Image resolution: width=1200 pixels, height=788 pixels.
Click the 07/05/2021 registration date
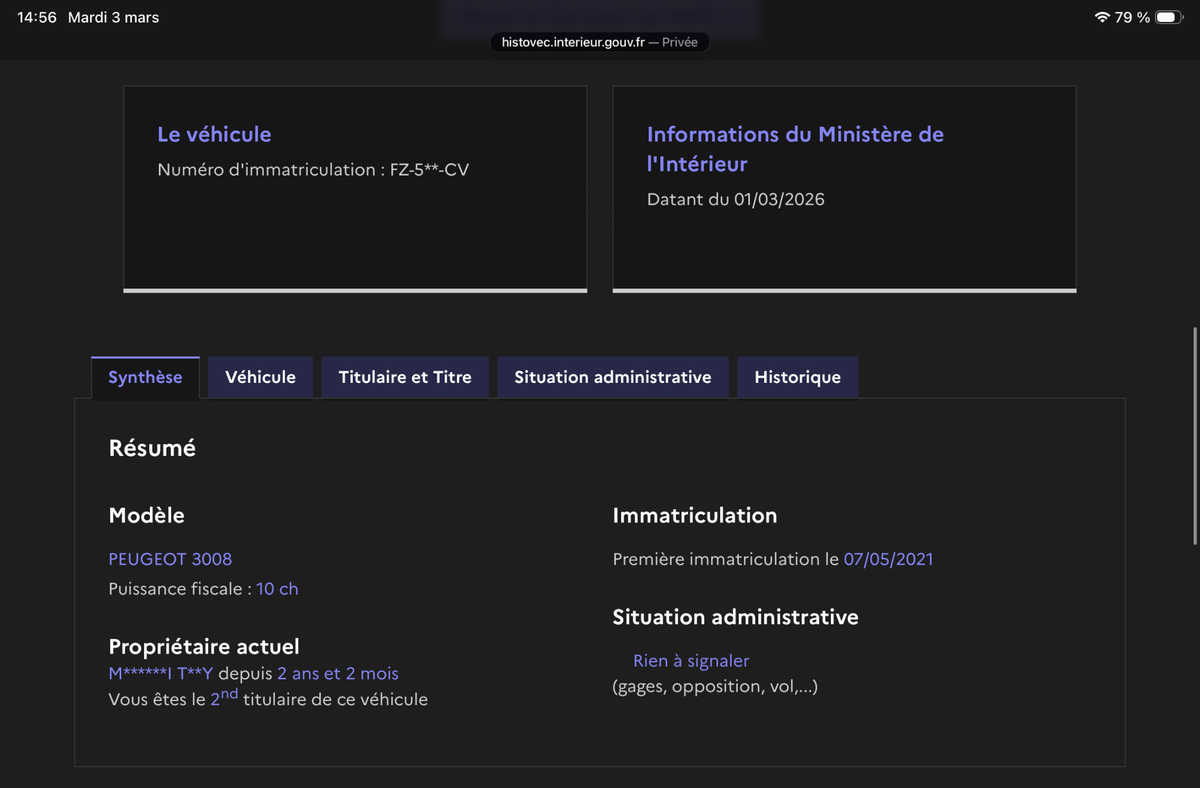click(888, 559)
